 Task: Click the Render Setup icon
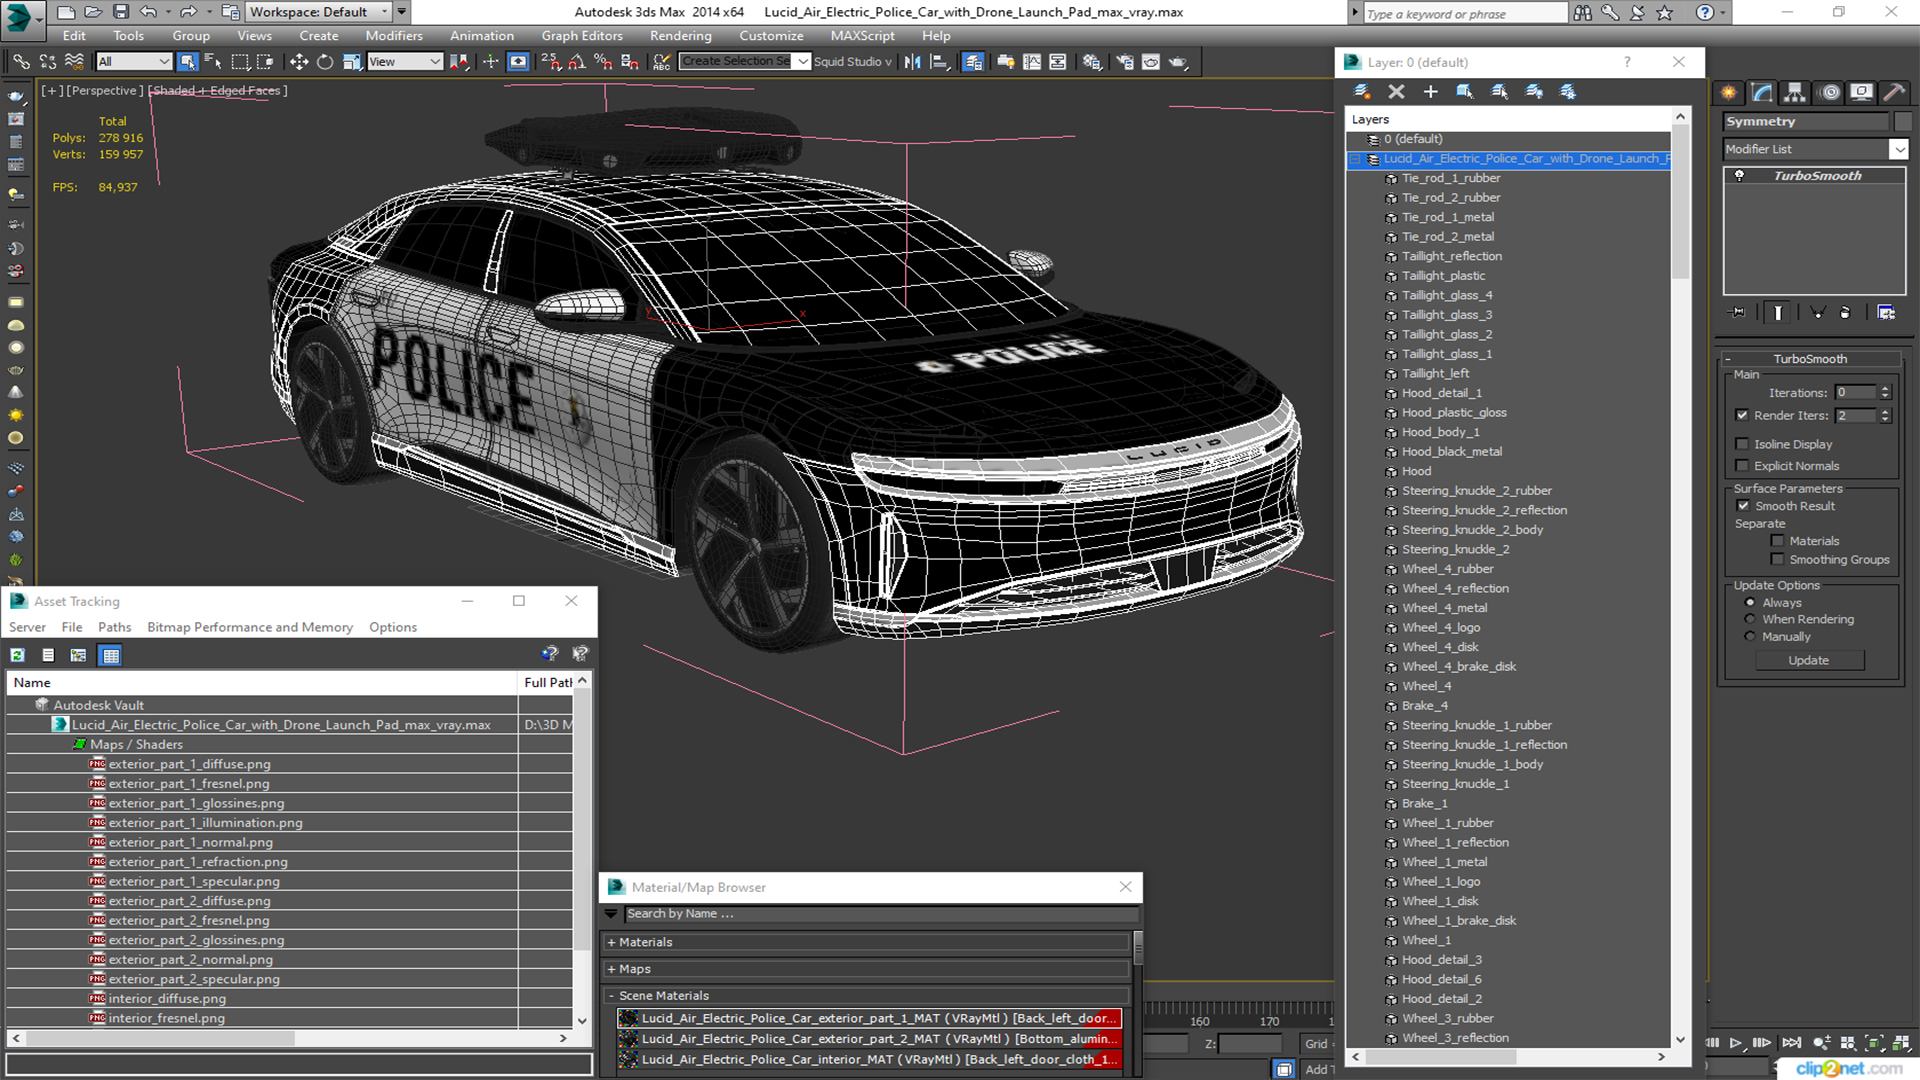[1125, 62]
